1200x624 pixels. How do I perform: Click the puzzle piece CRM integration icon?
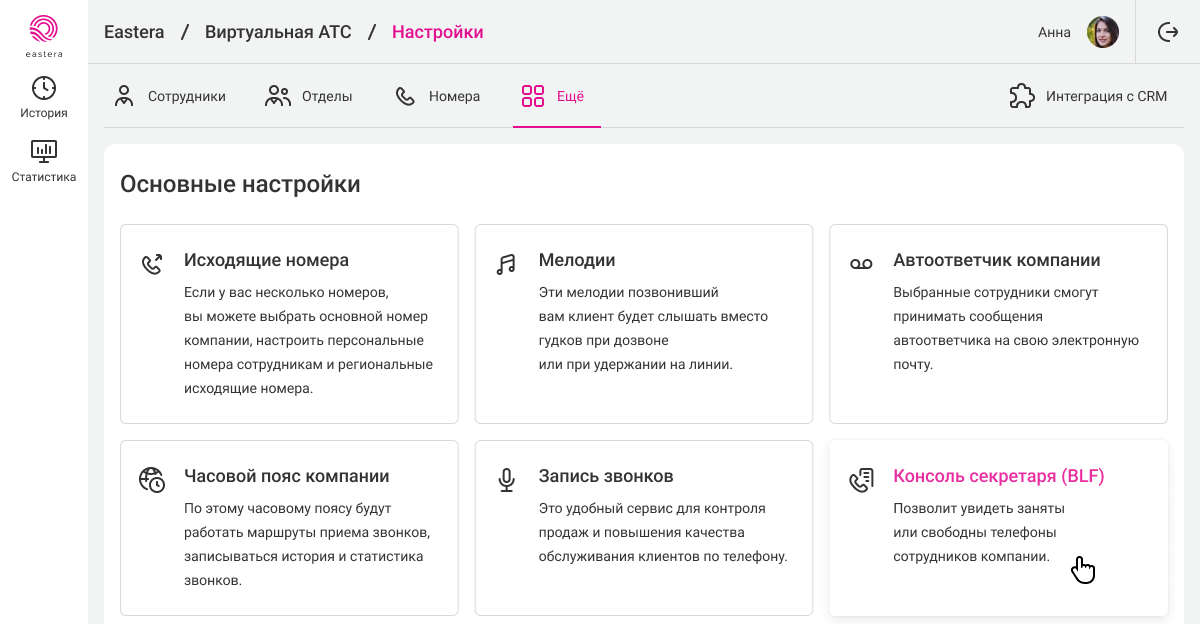click(1022, 96)
